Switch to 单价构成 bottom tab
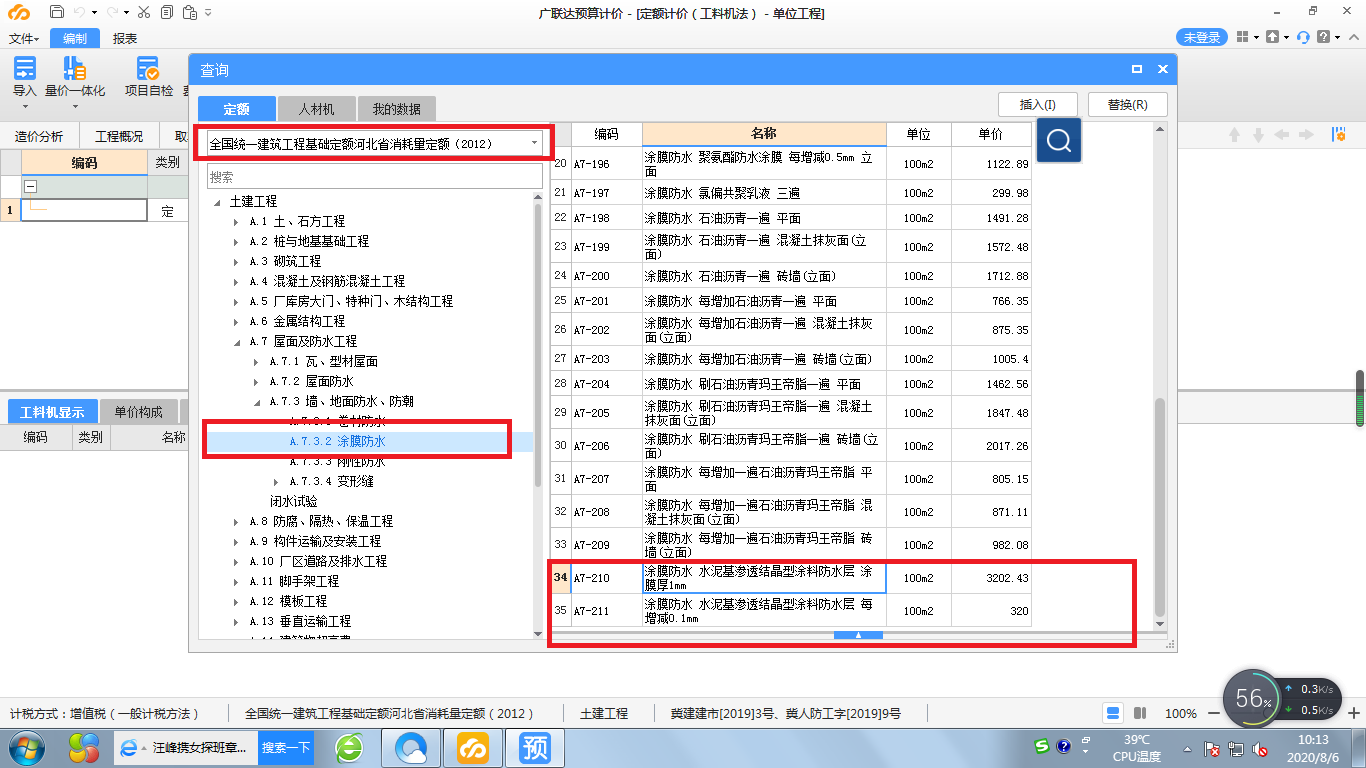Screen dimensions: 1366x768 138,412
